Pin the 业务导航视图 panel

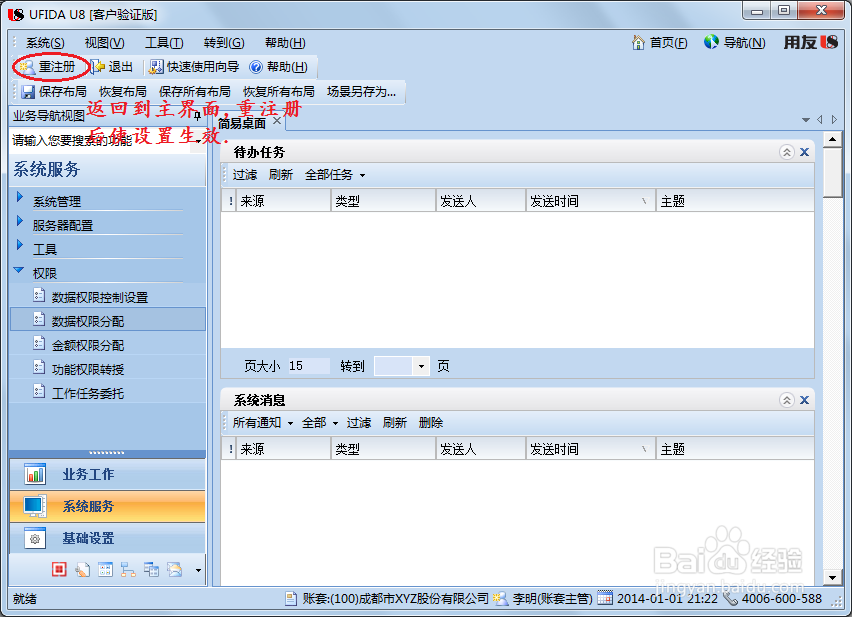click(197, 115)
